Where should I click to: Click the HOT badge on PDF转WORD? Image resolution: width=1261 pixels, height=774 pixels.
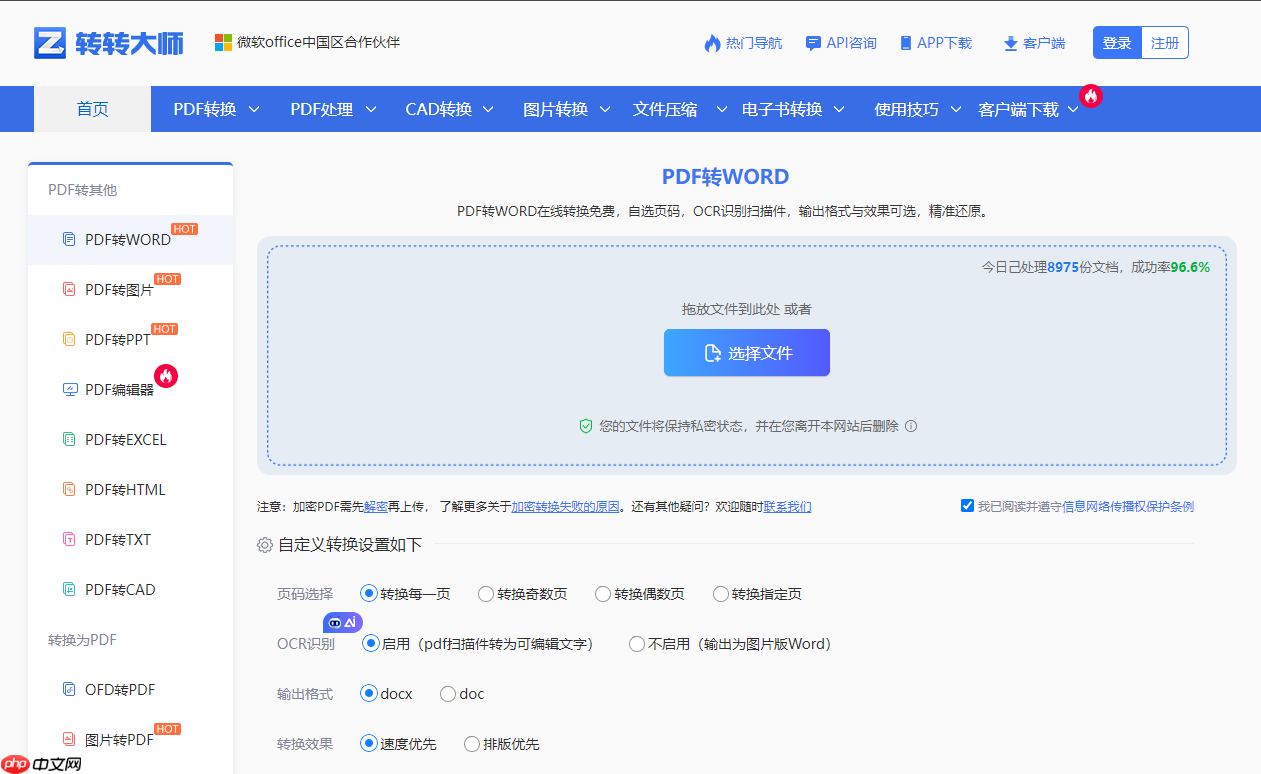[185, 229]
